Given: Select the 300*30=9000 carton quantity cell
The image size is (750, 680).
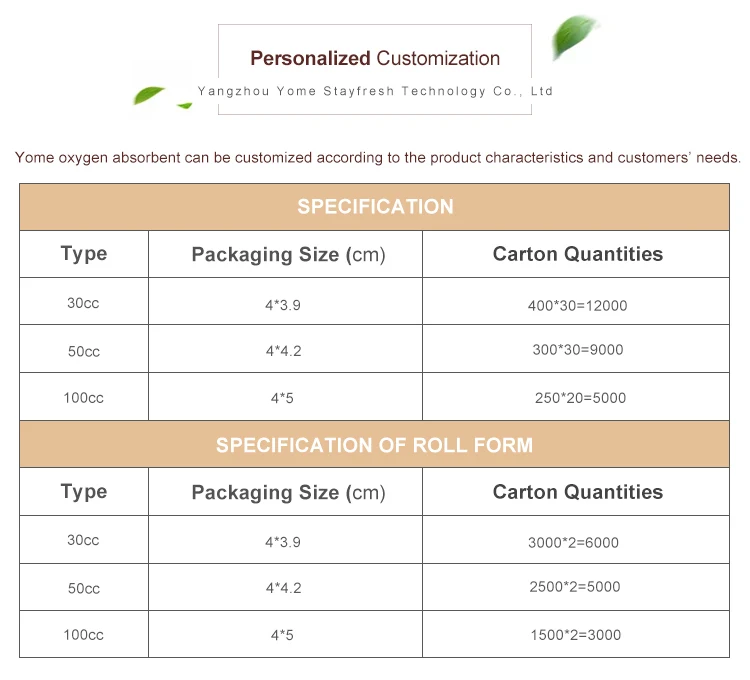Looking at the screenshot, I should click(x=577, y=350).
